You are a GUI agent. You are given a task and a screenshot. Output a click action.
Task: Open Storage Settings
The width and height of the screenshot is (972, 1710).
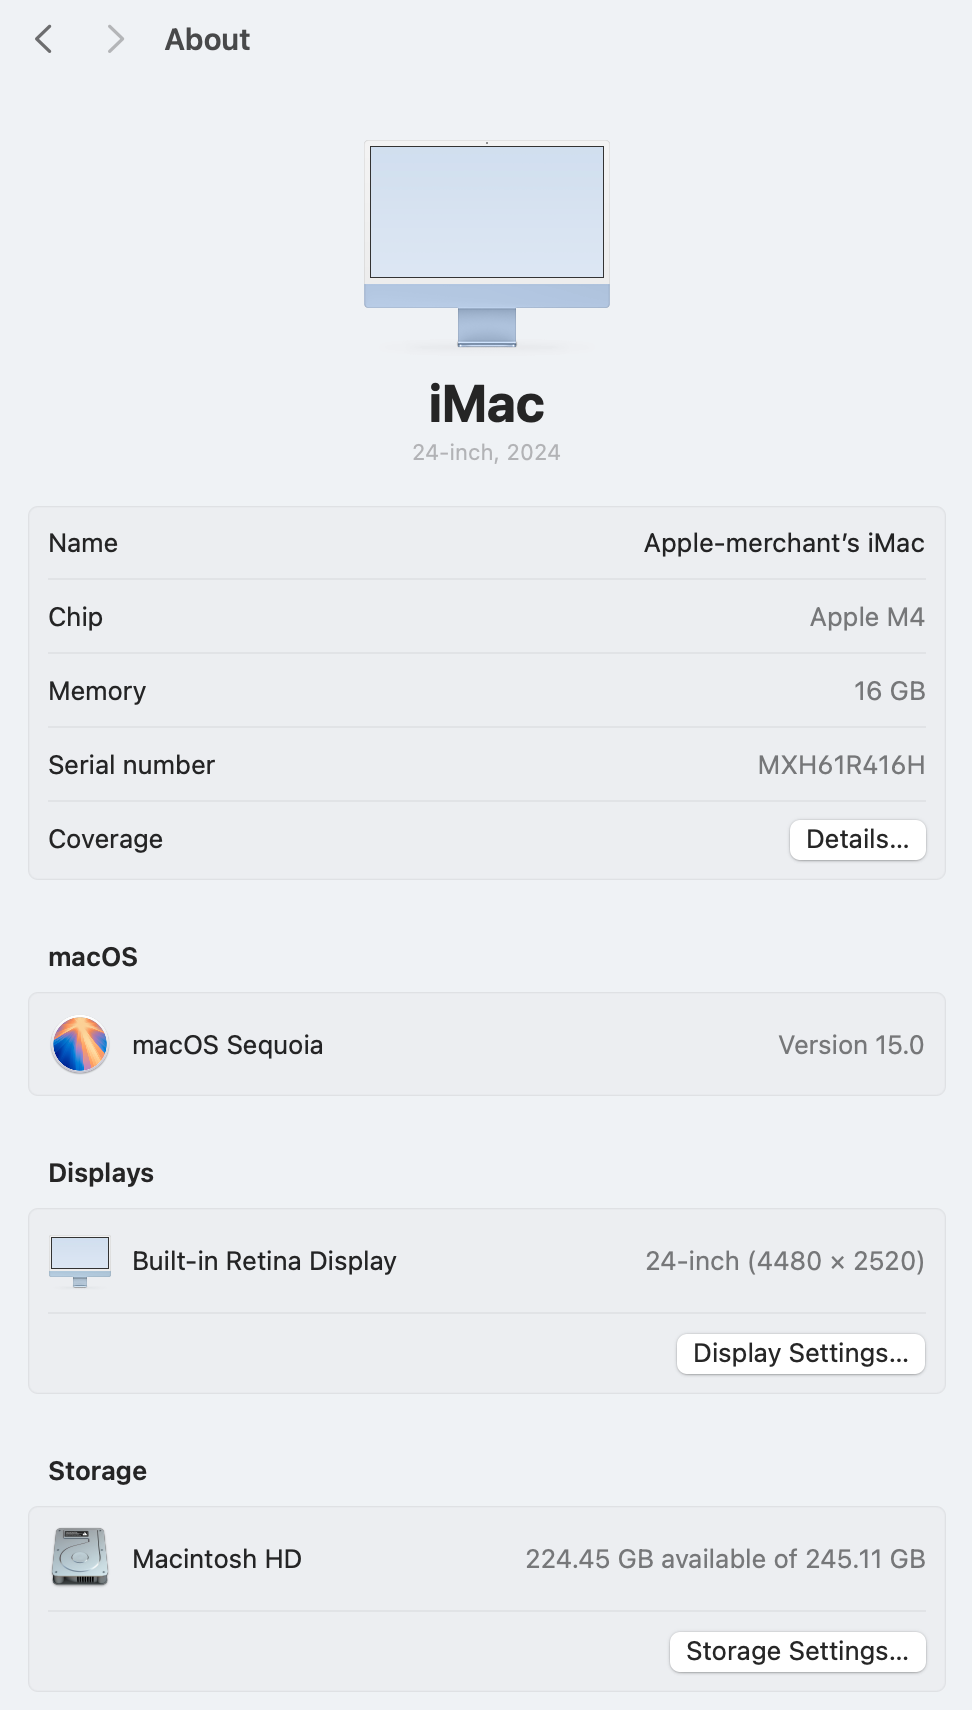(x=797, y=1651)
